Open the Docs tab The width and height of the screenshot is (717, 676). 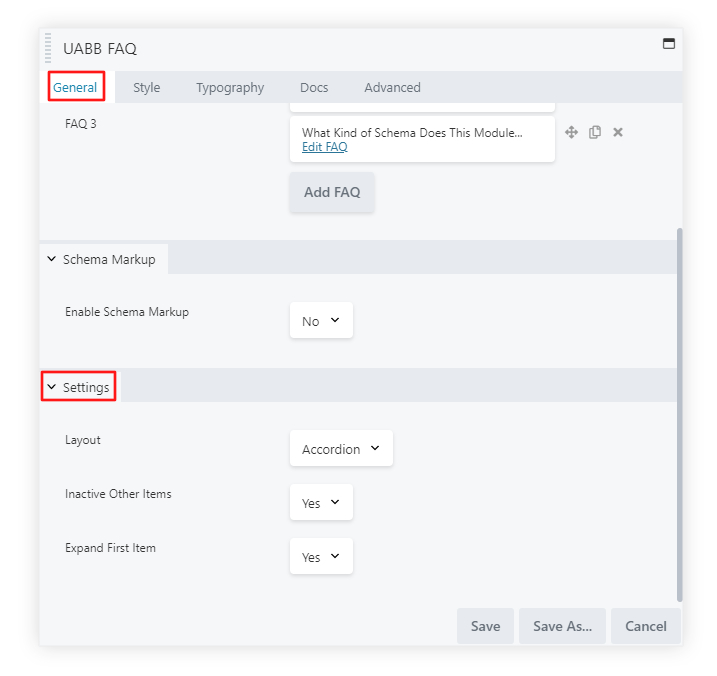coord(314,87)
